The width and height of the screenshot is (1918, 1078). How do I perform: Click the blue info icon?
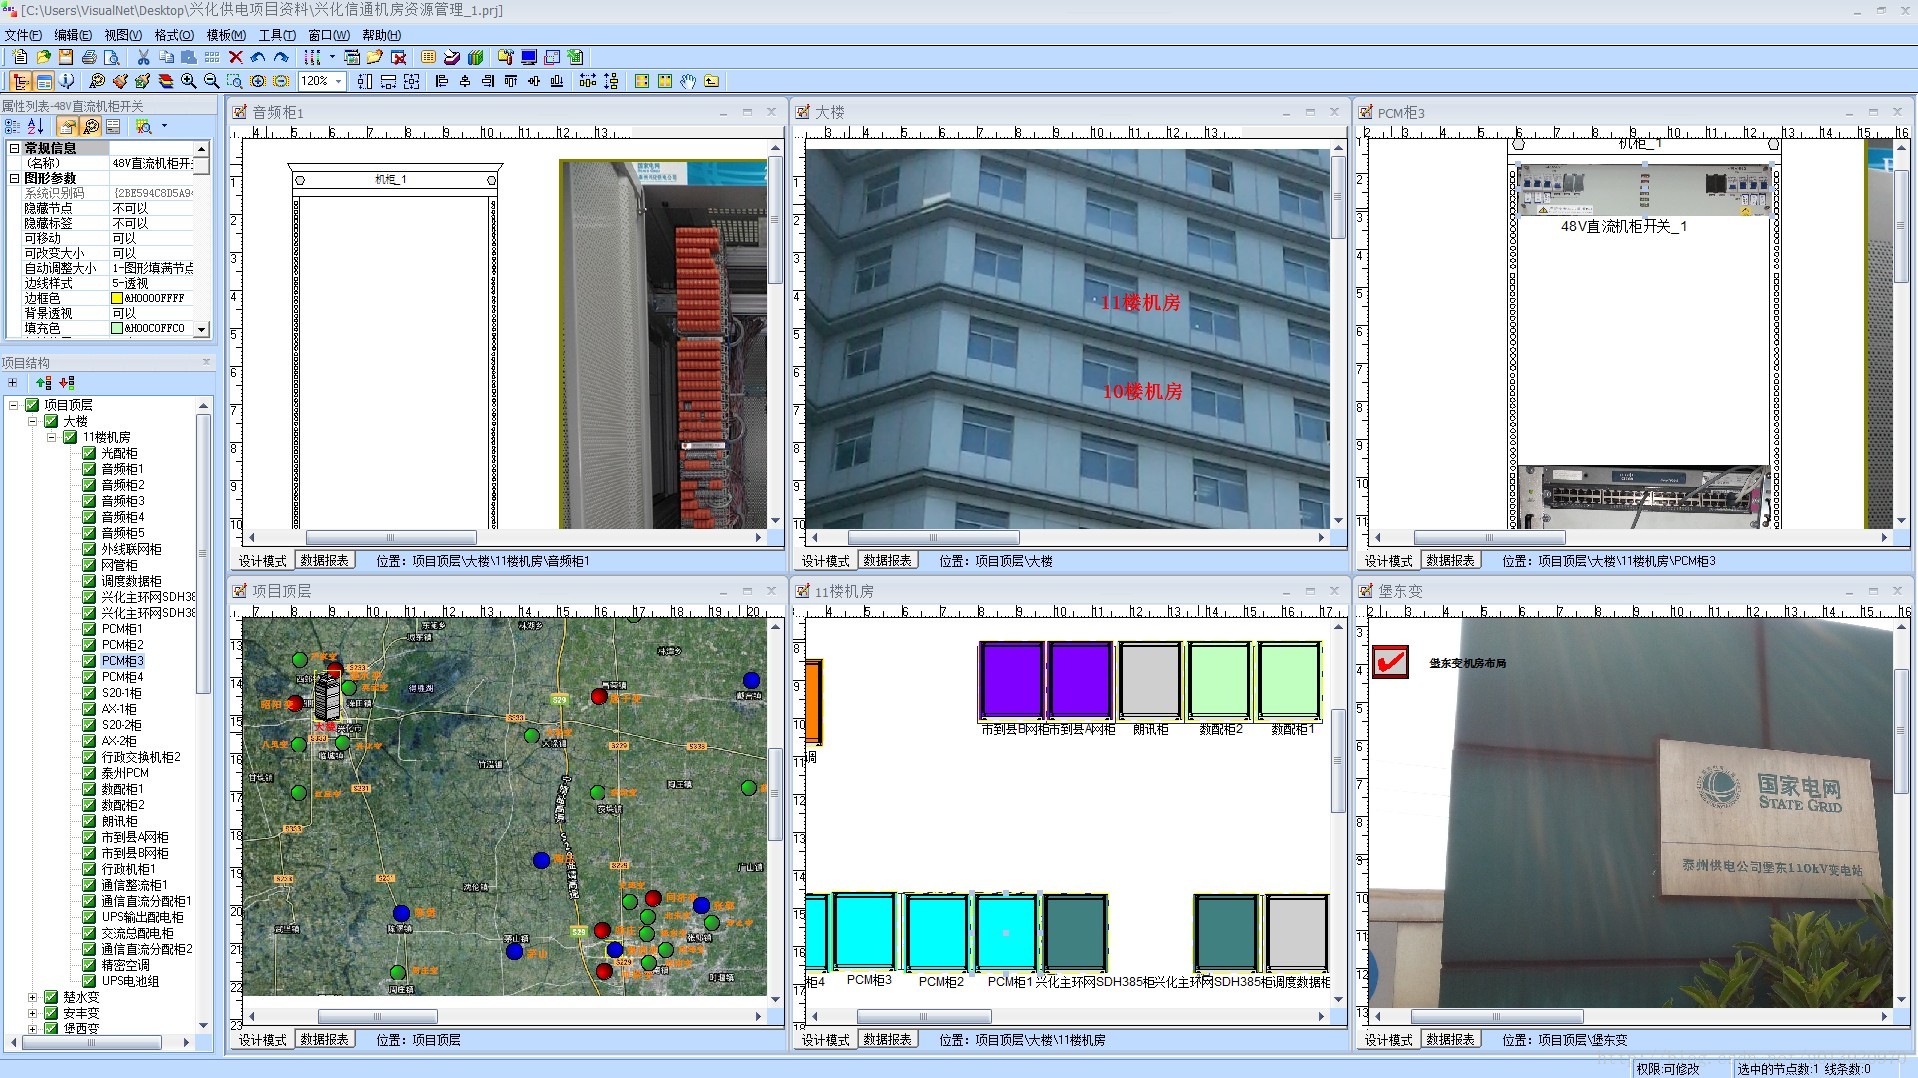point(66,81)
